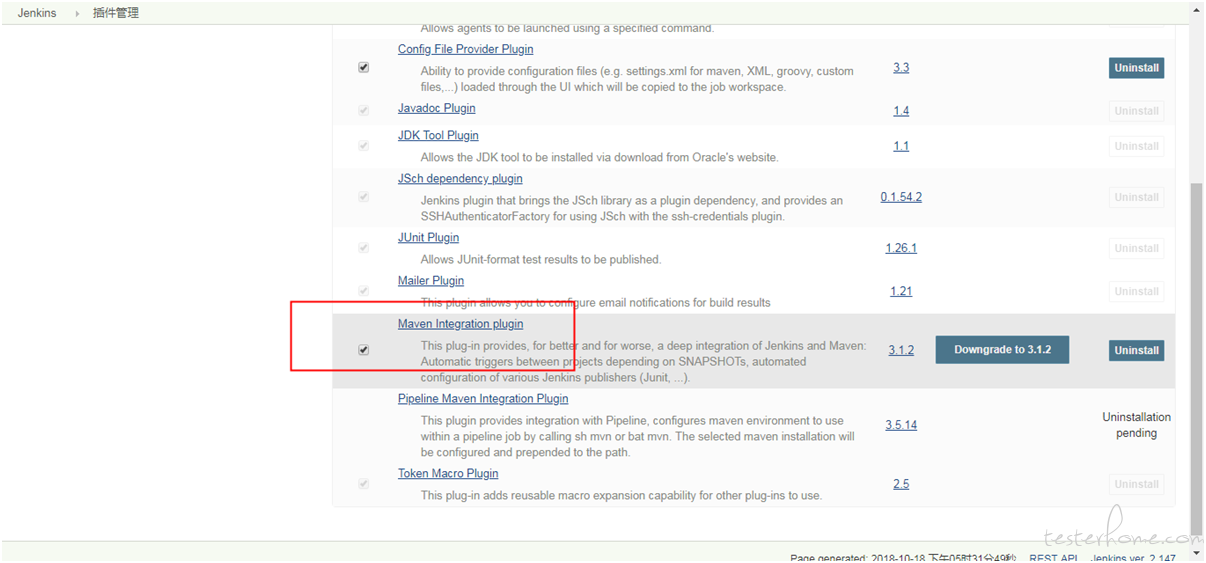The width and height of the screenshot is (1206, 563).
Task: Open JSch version 0.1.54.2 link
Action: (x=901, y=197)
